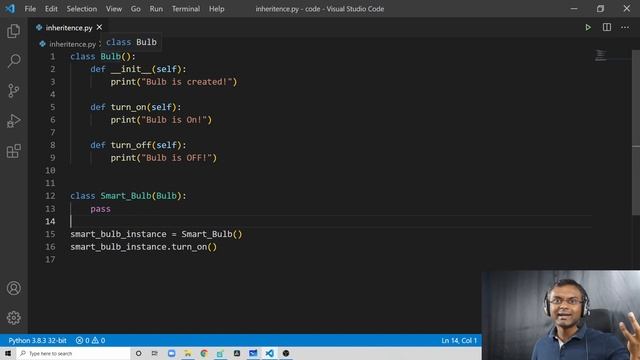Open Chrome from the taskbar
640x360 pixels.
(204, 353)
